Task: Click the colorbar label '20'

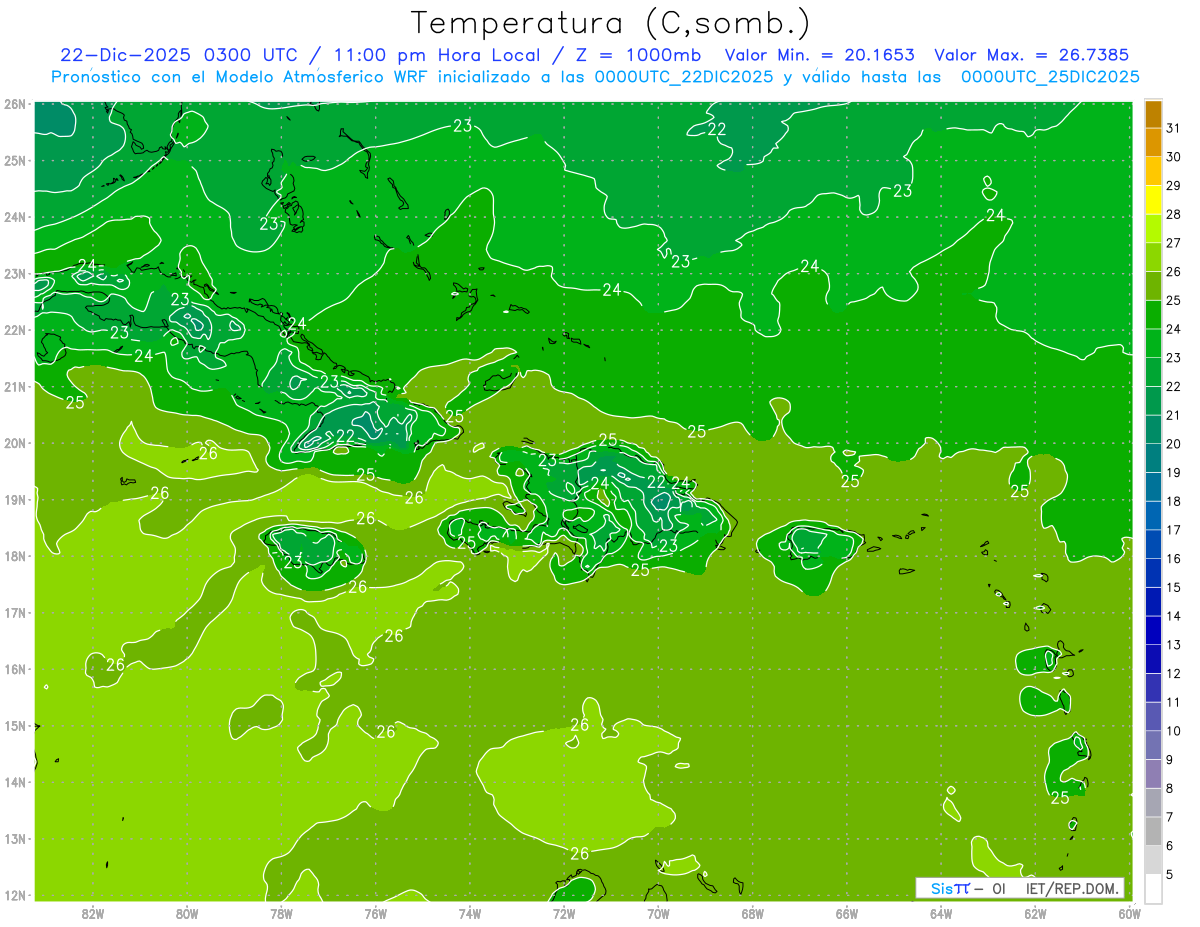Action: point(1174,444)
